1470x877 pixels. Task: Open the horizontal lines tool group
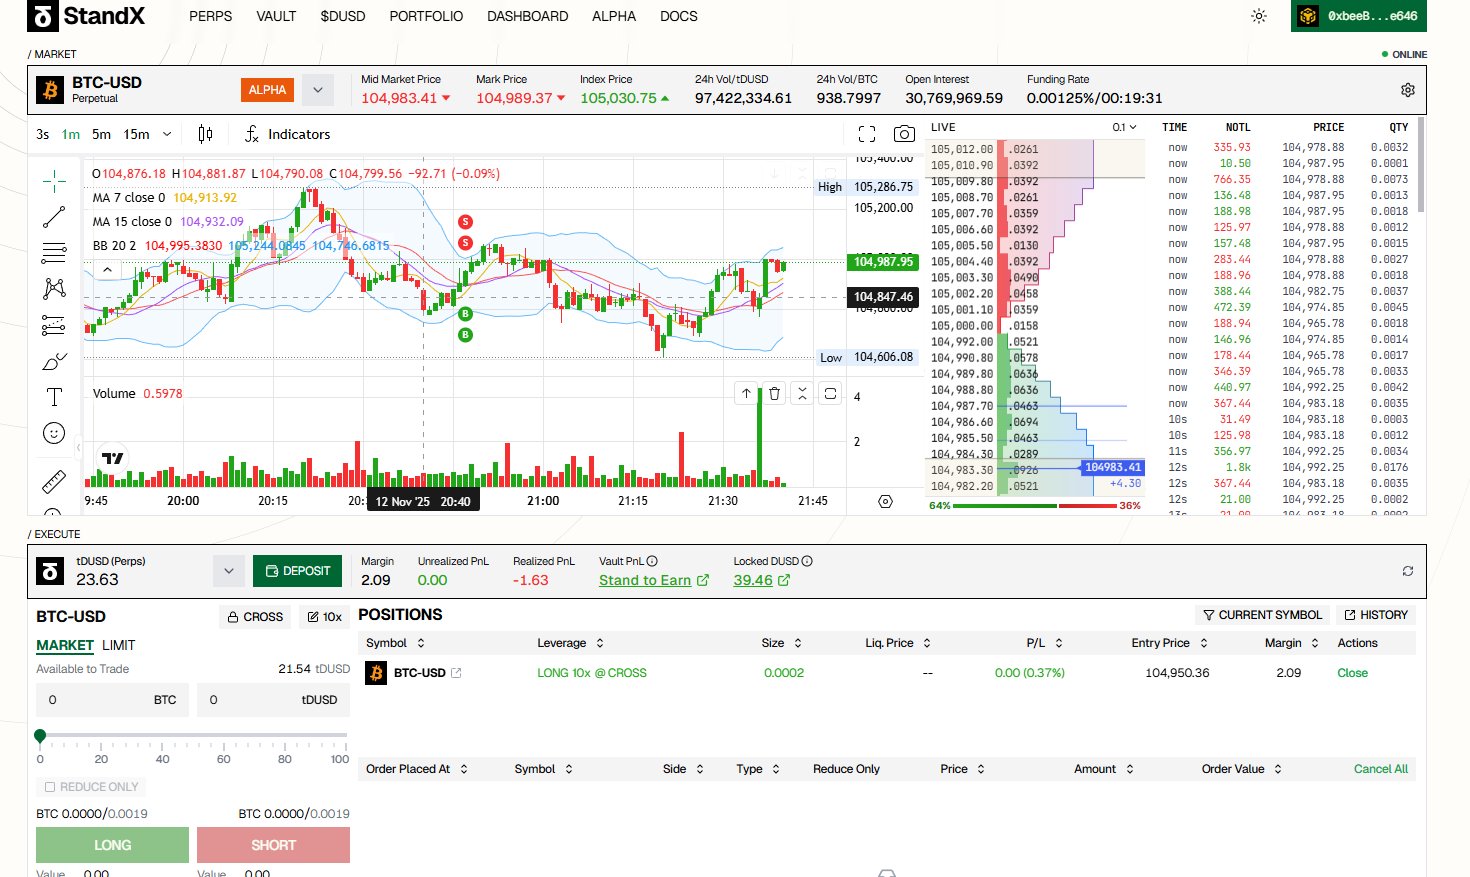pyautogui.click(x=54, y=253)
